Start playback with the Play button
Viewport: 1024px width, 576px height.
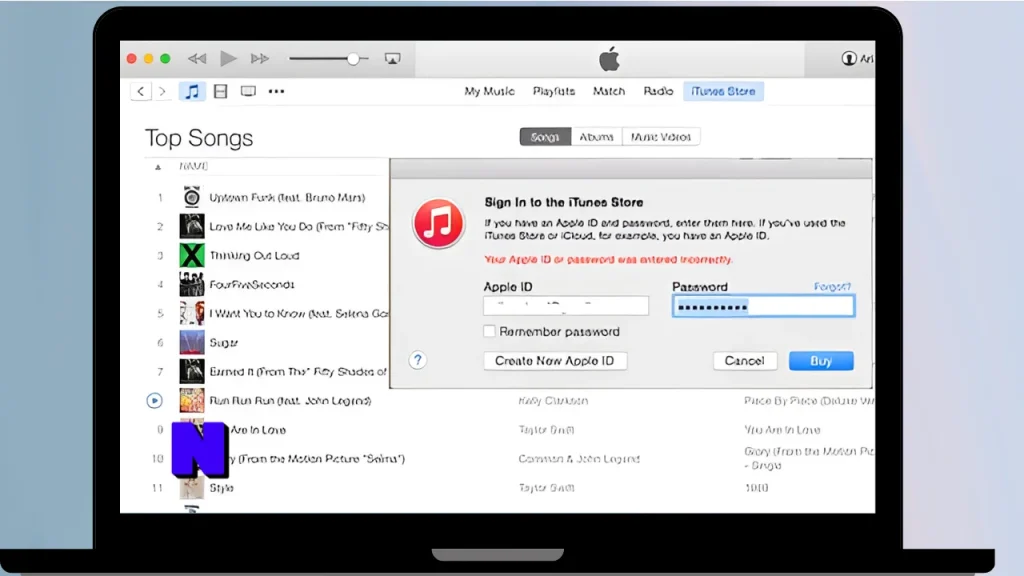228,59
